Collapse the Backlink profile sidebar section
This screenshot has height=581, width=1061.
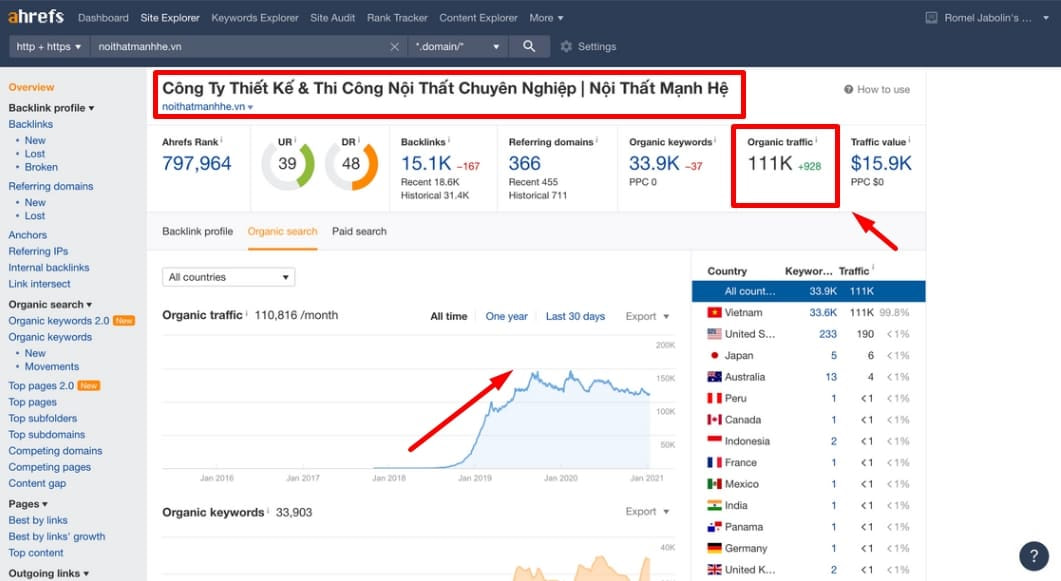(51, 108)
